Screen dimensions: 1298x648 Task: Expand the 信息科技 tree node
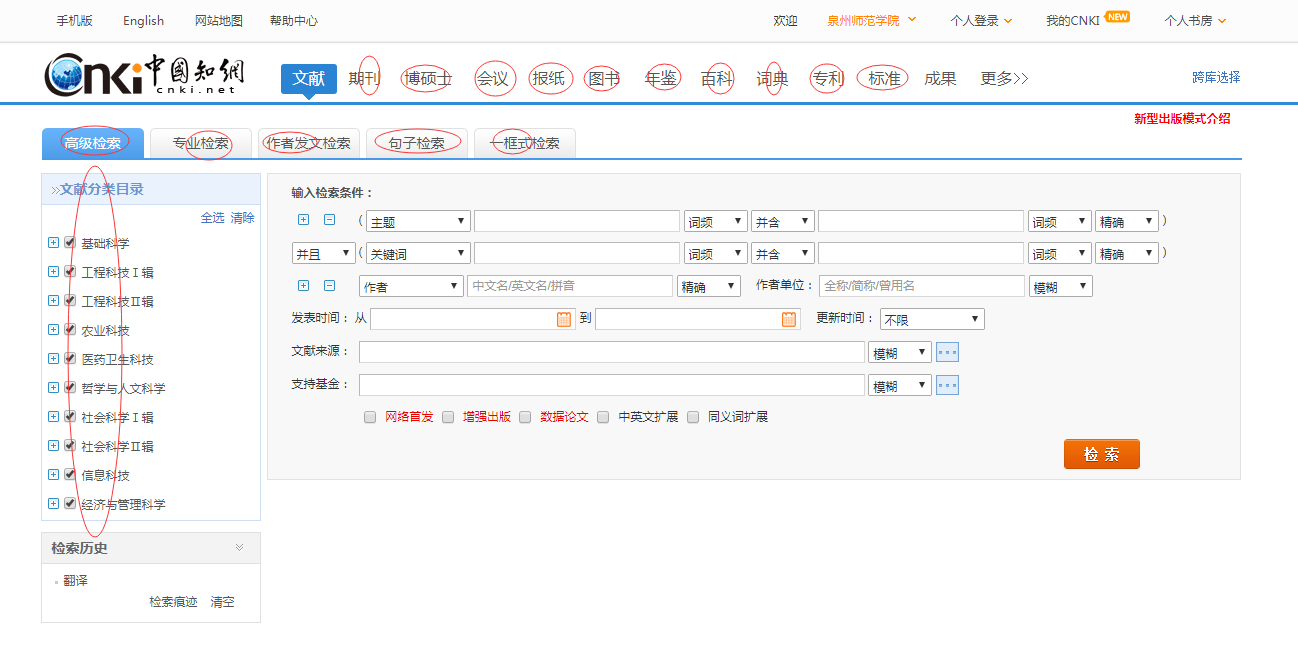53,475
